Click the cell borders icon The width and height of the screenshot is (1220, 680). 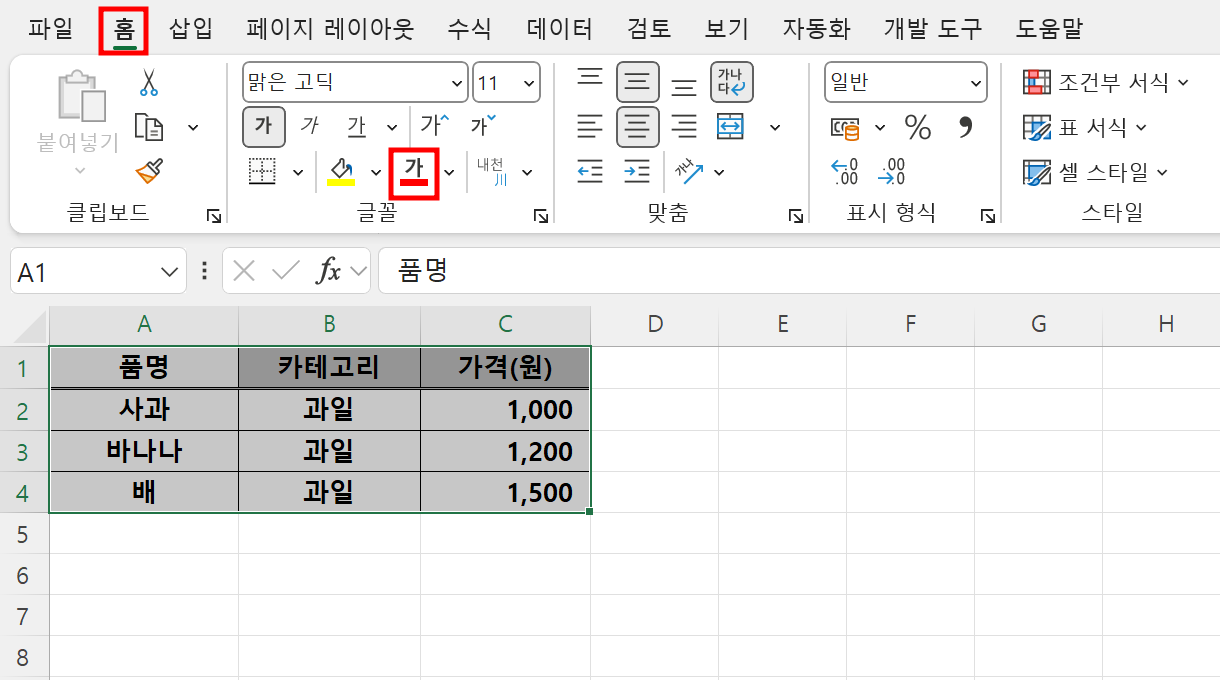(262, 172)
